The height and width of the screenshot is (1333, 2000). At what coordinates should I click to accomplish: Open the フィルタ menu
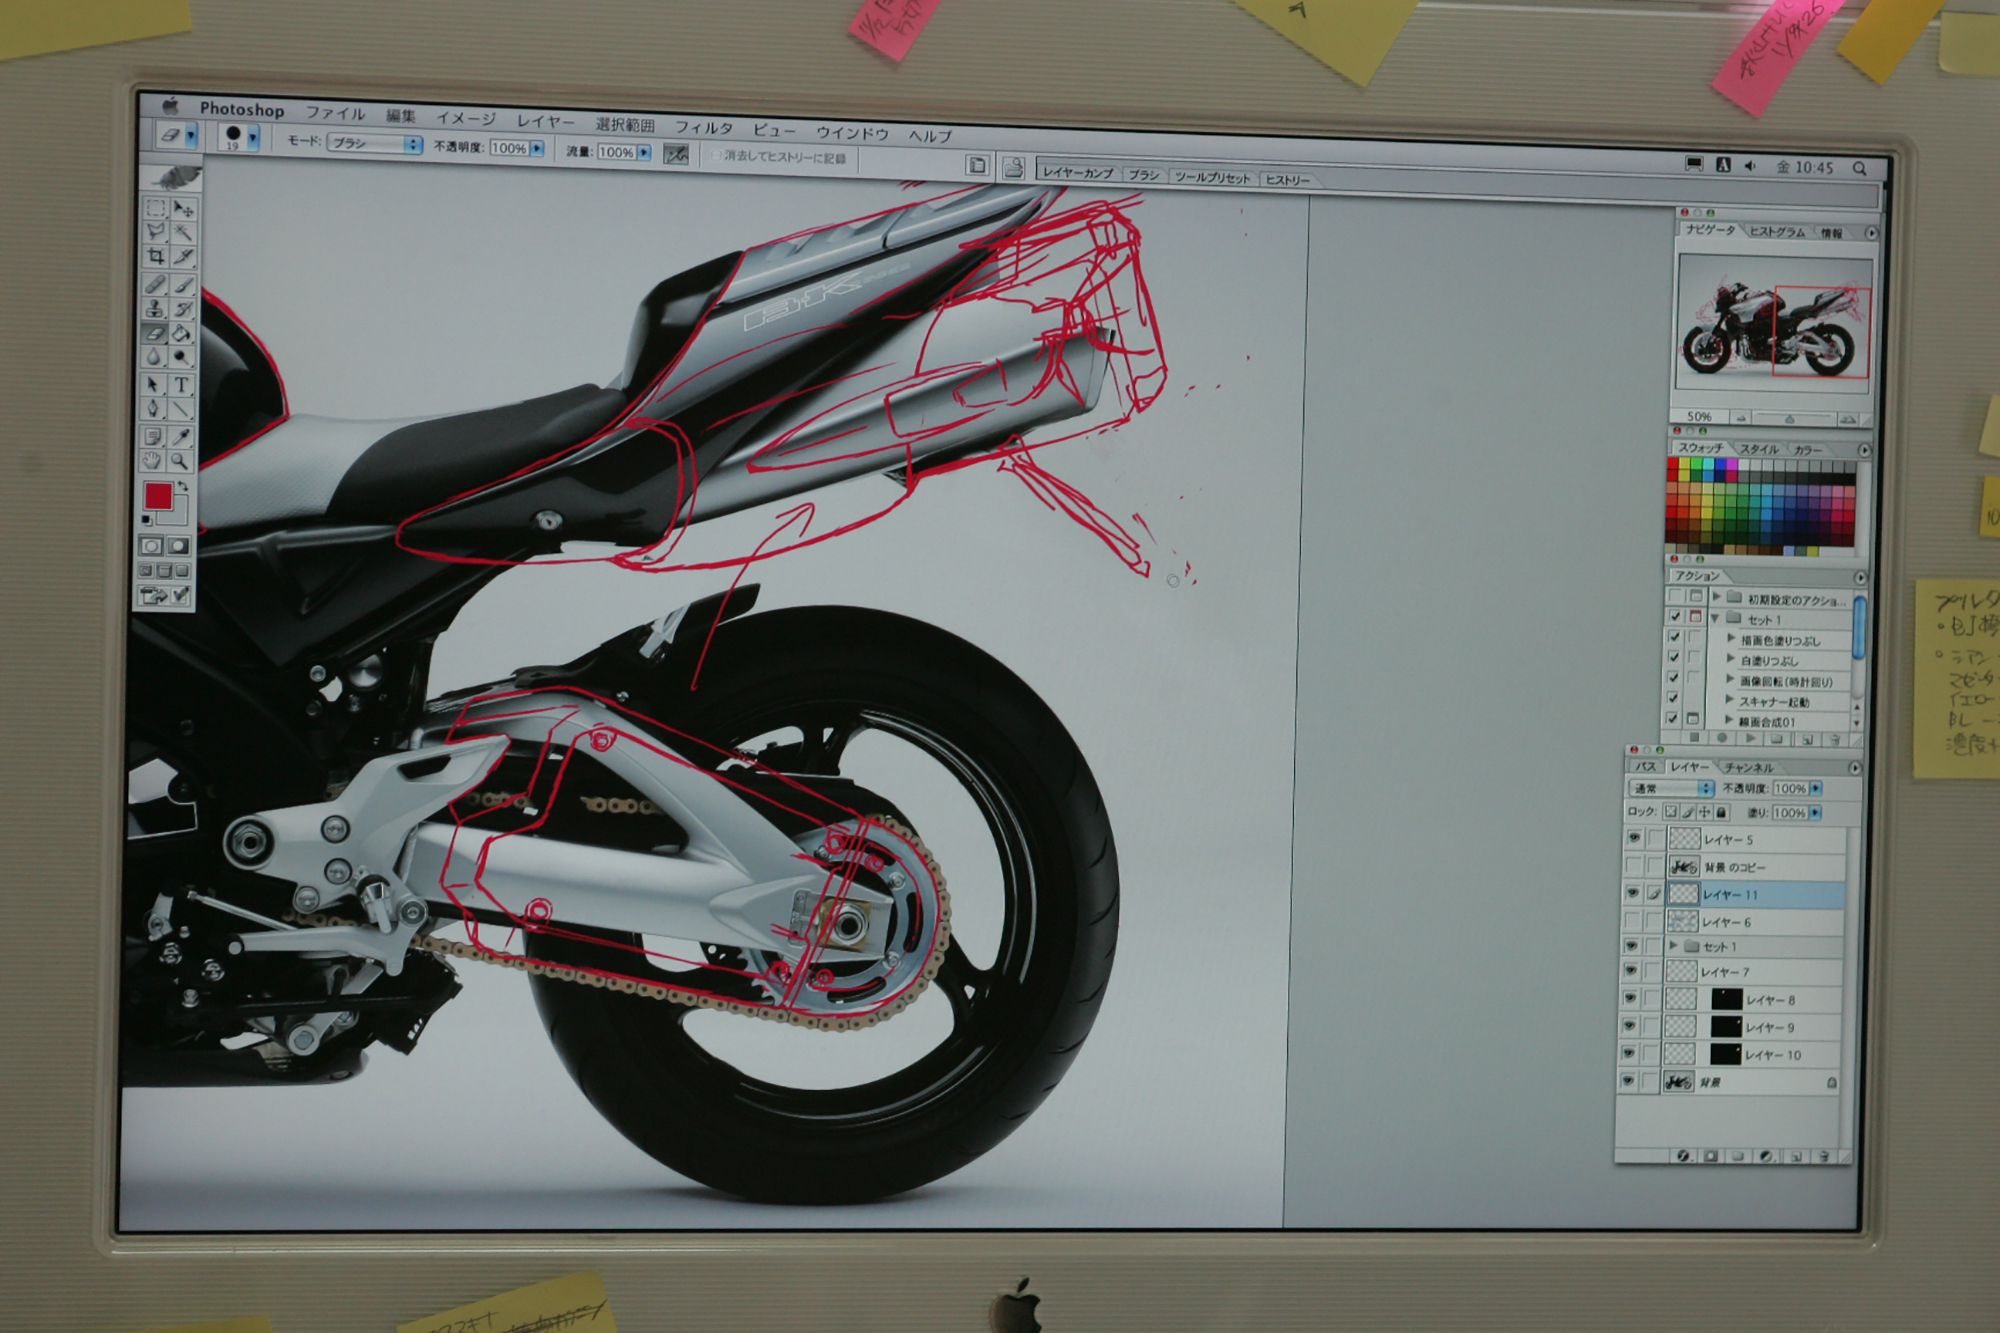tap(703, 128)
